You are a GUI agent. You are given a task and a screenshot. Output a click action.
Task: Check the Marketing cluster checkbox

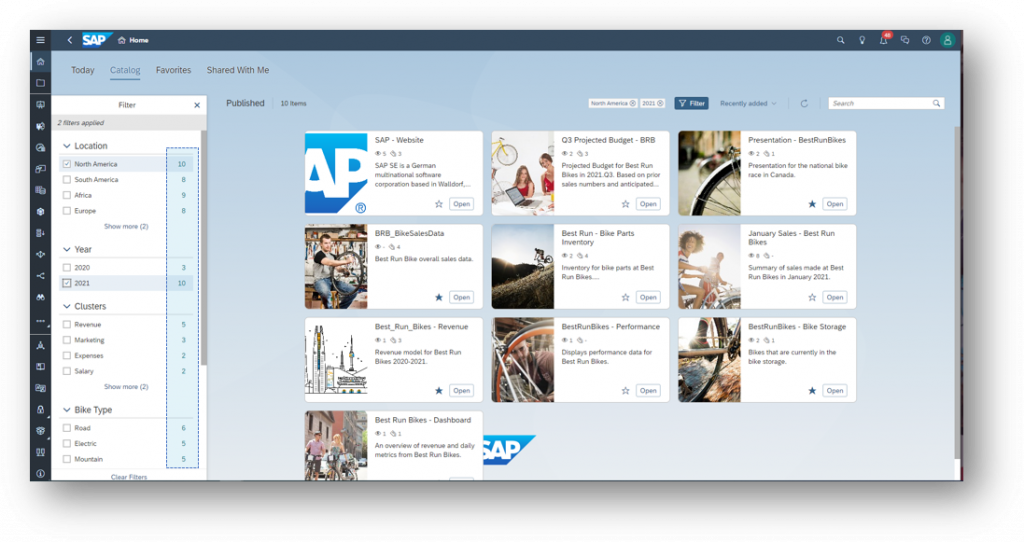[67, 340]
